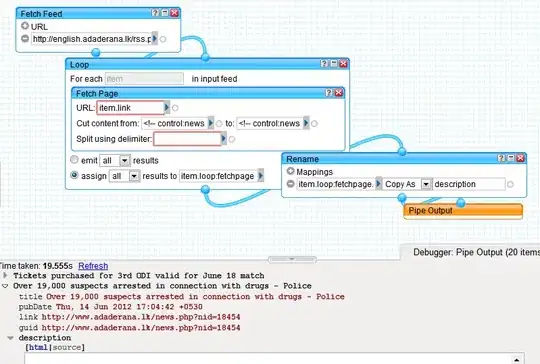The image size is (540, 364).
Task: Click the 'to:' control:news input field
Action: click(x=270, y=123)
